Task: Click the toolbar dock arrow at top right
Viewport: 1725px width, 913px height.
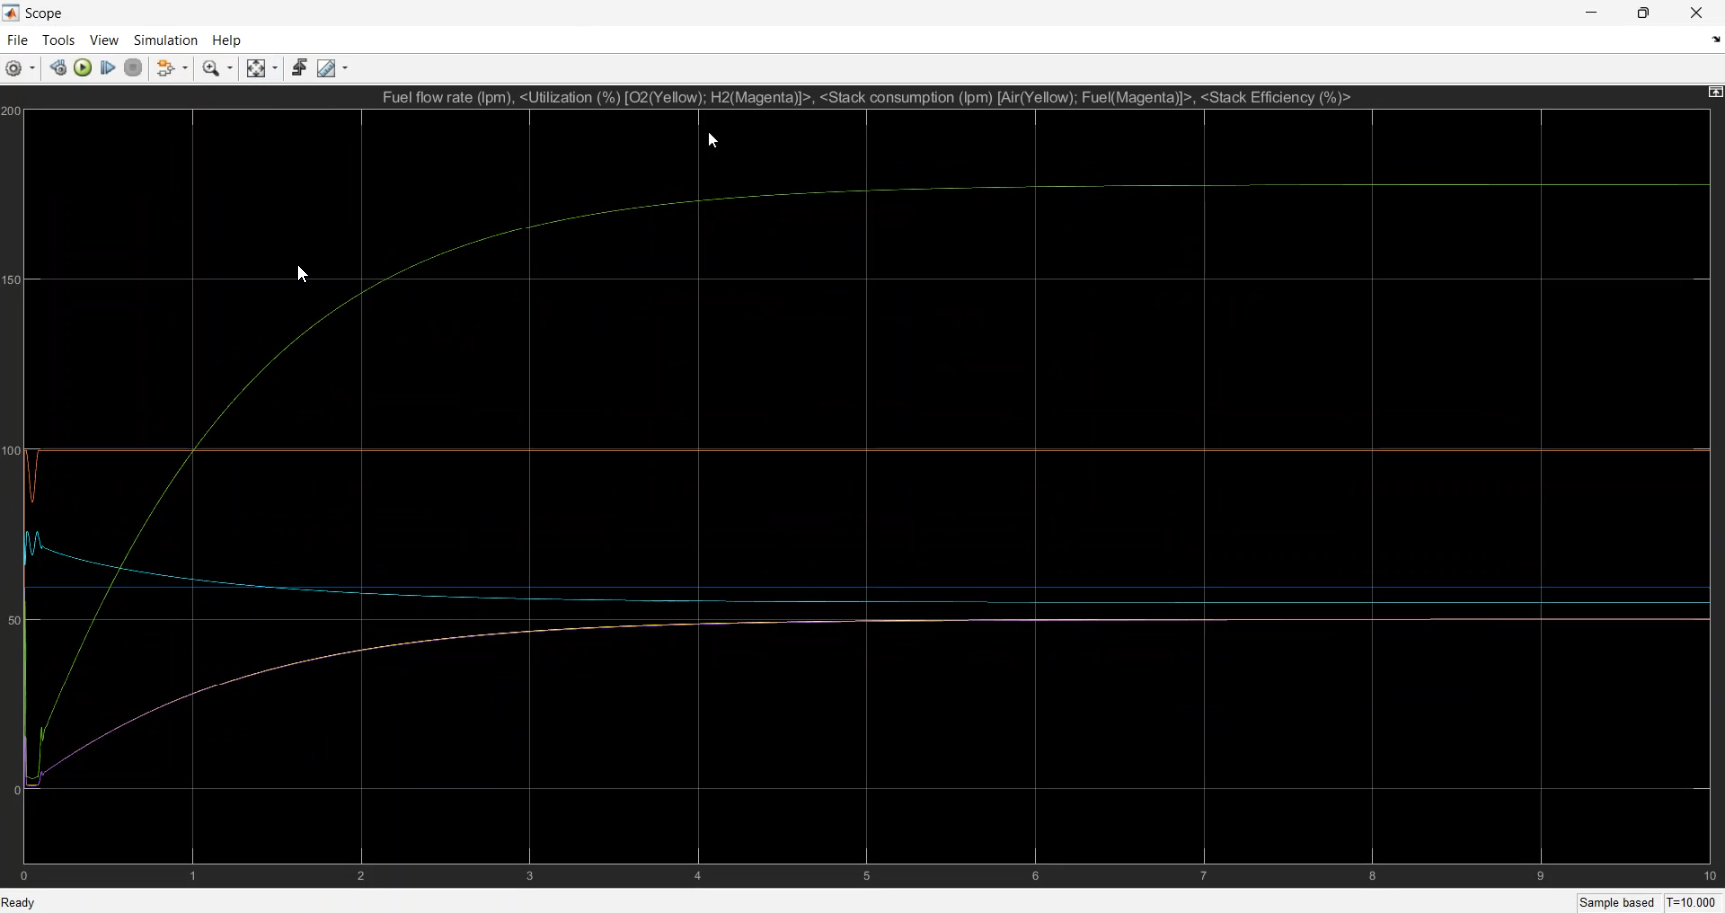Action: pyautogui.click(x=1716, y=40)
